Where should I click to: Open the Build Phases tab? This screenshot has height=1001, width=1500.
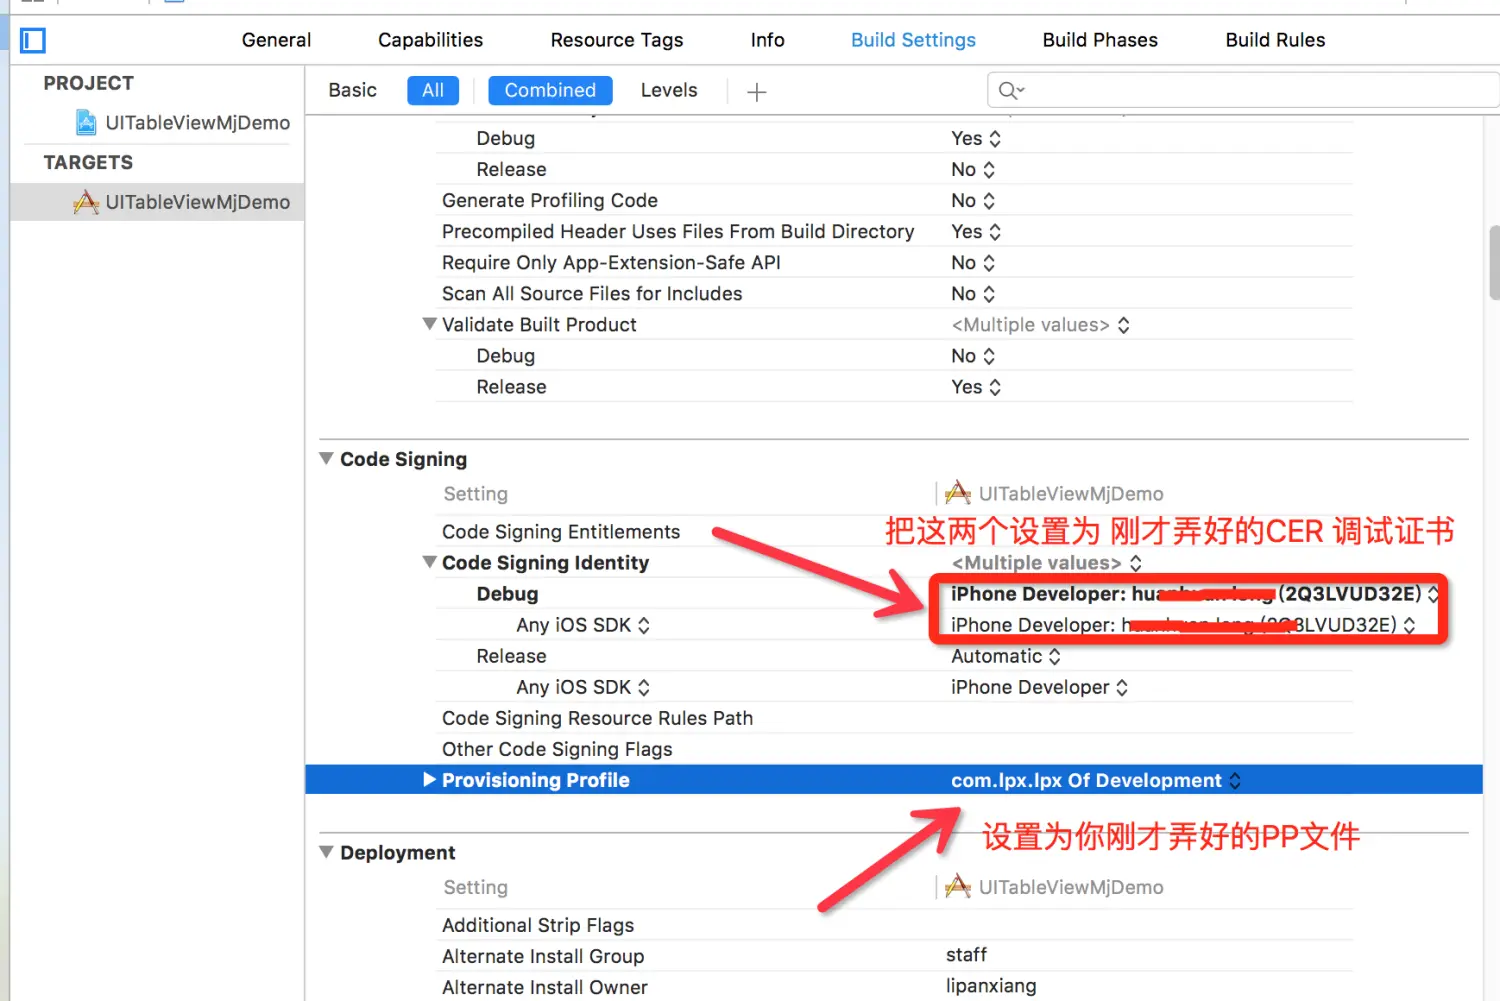pos(1100,40)
